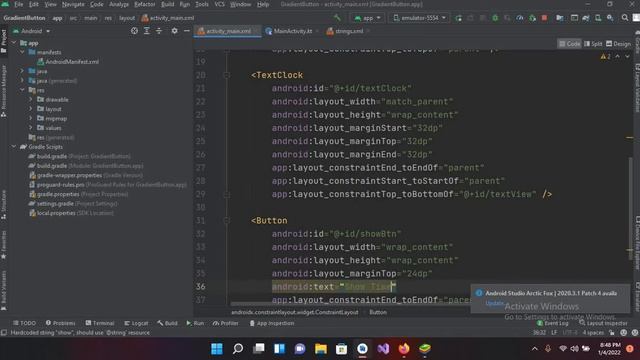Open the Terminal tool window
Viewport: 640px width, 360px height.
pos(100,323)
